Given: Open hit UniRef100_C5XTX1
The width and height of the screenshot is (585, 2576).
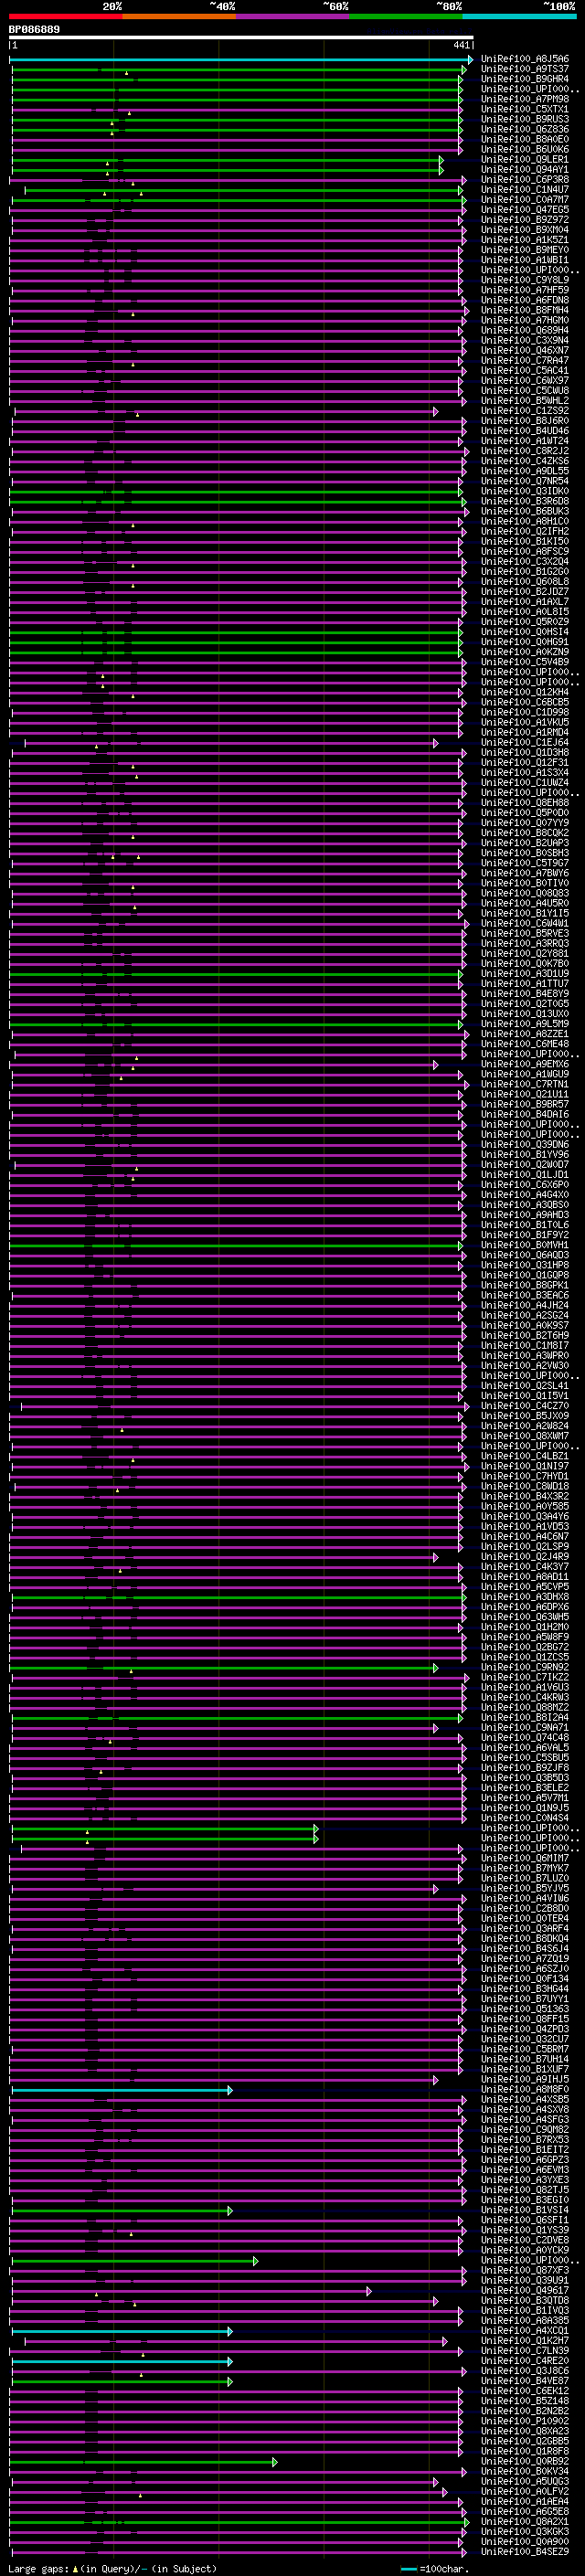Looking at the screenshot, I should (x=524, y=110).
